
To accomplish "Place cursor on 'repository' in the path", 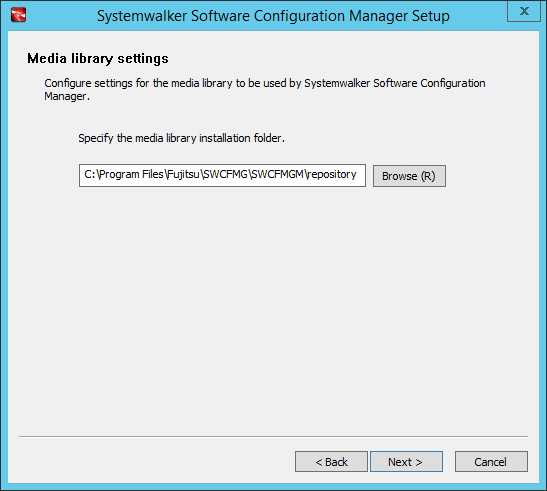I will click(332, 174).
